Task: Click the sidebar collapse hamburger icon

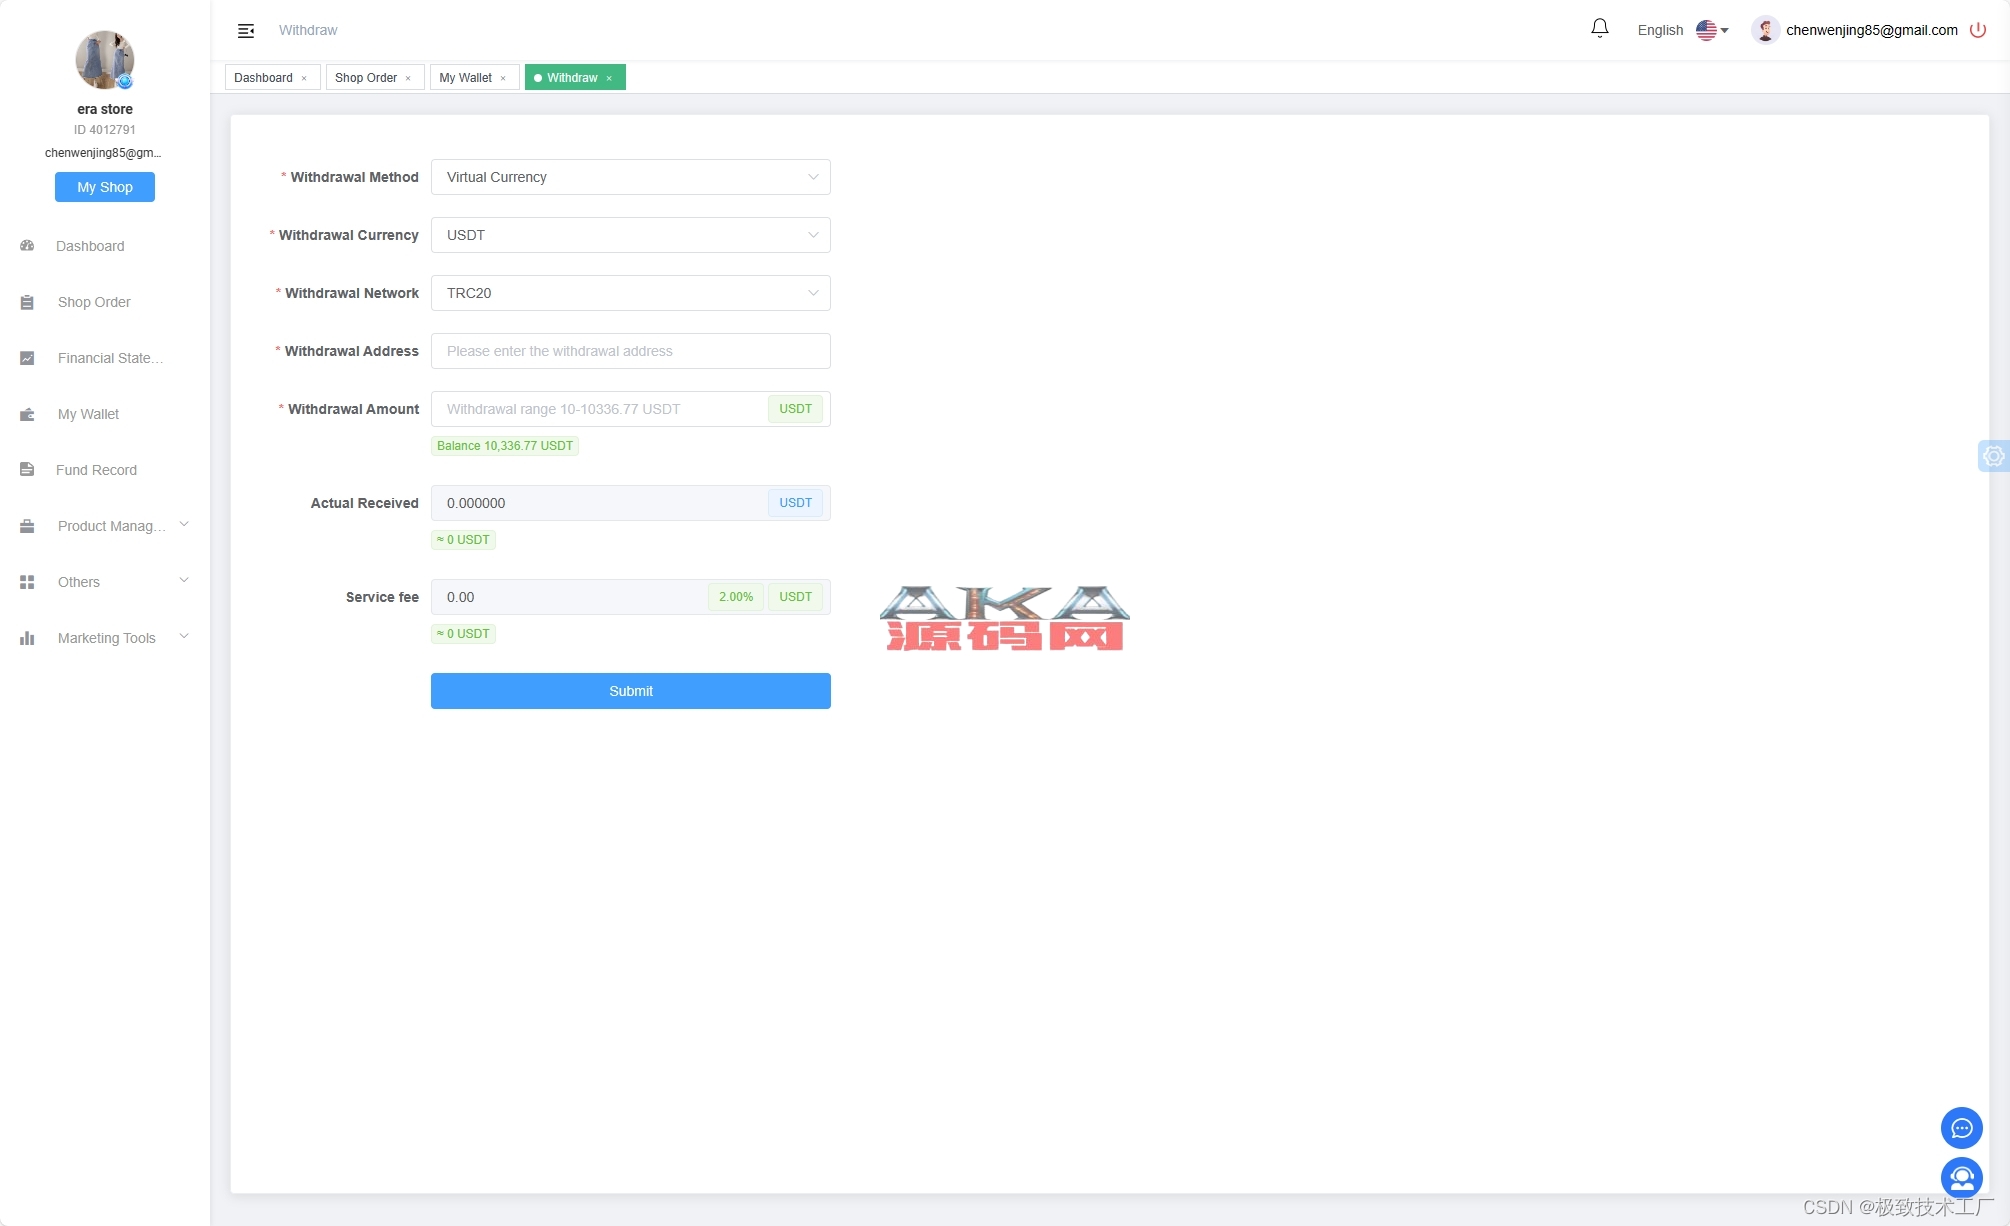Action: click(x=245, y=31)
